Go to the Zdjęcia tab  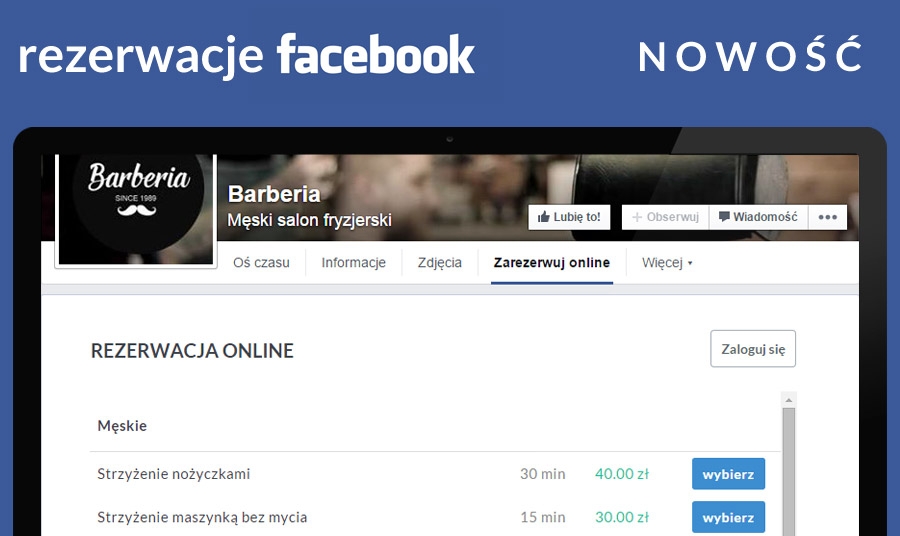tap(440, 263)
